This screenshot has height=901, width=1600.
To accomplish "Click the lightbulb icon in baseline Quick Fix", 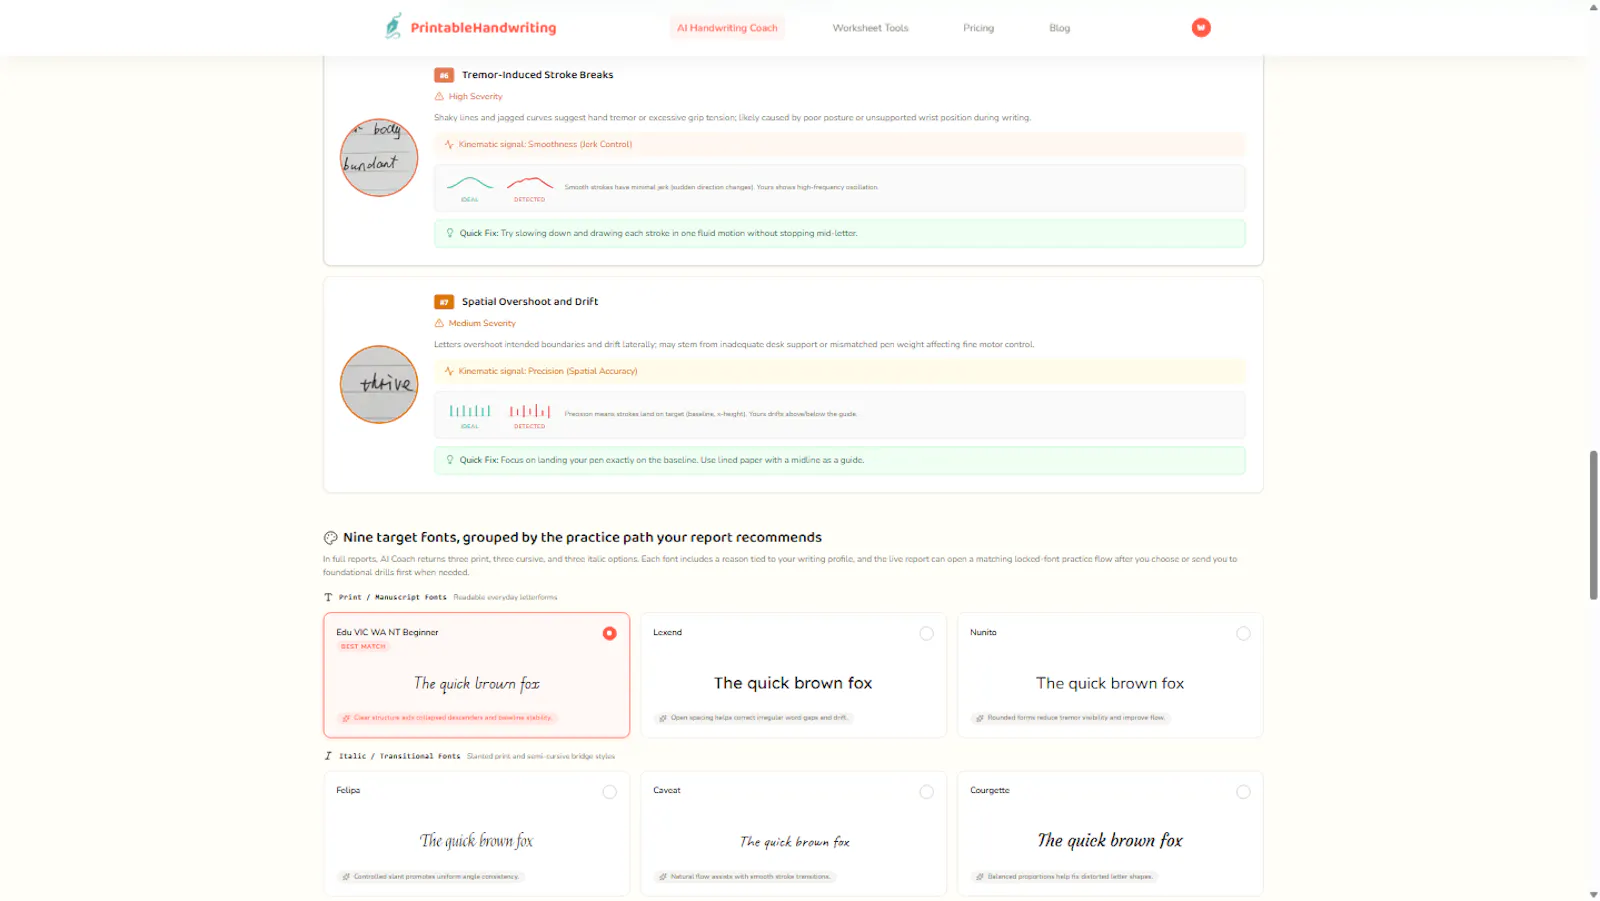I will (x=450, y=461).
